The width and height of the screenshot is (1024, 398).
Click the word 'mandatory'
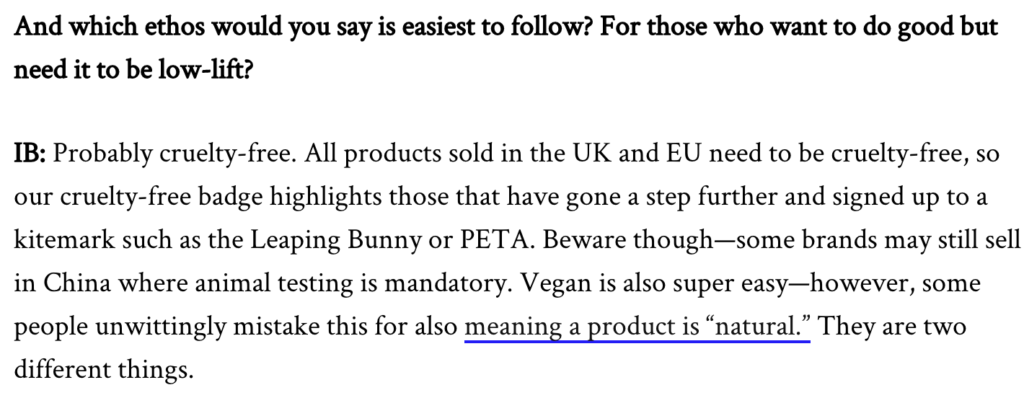449,284
